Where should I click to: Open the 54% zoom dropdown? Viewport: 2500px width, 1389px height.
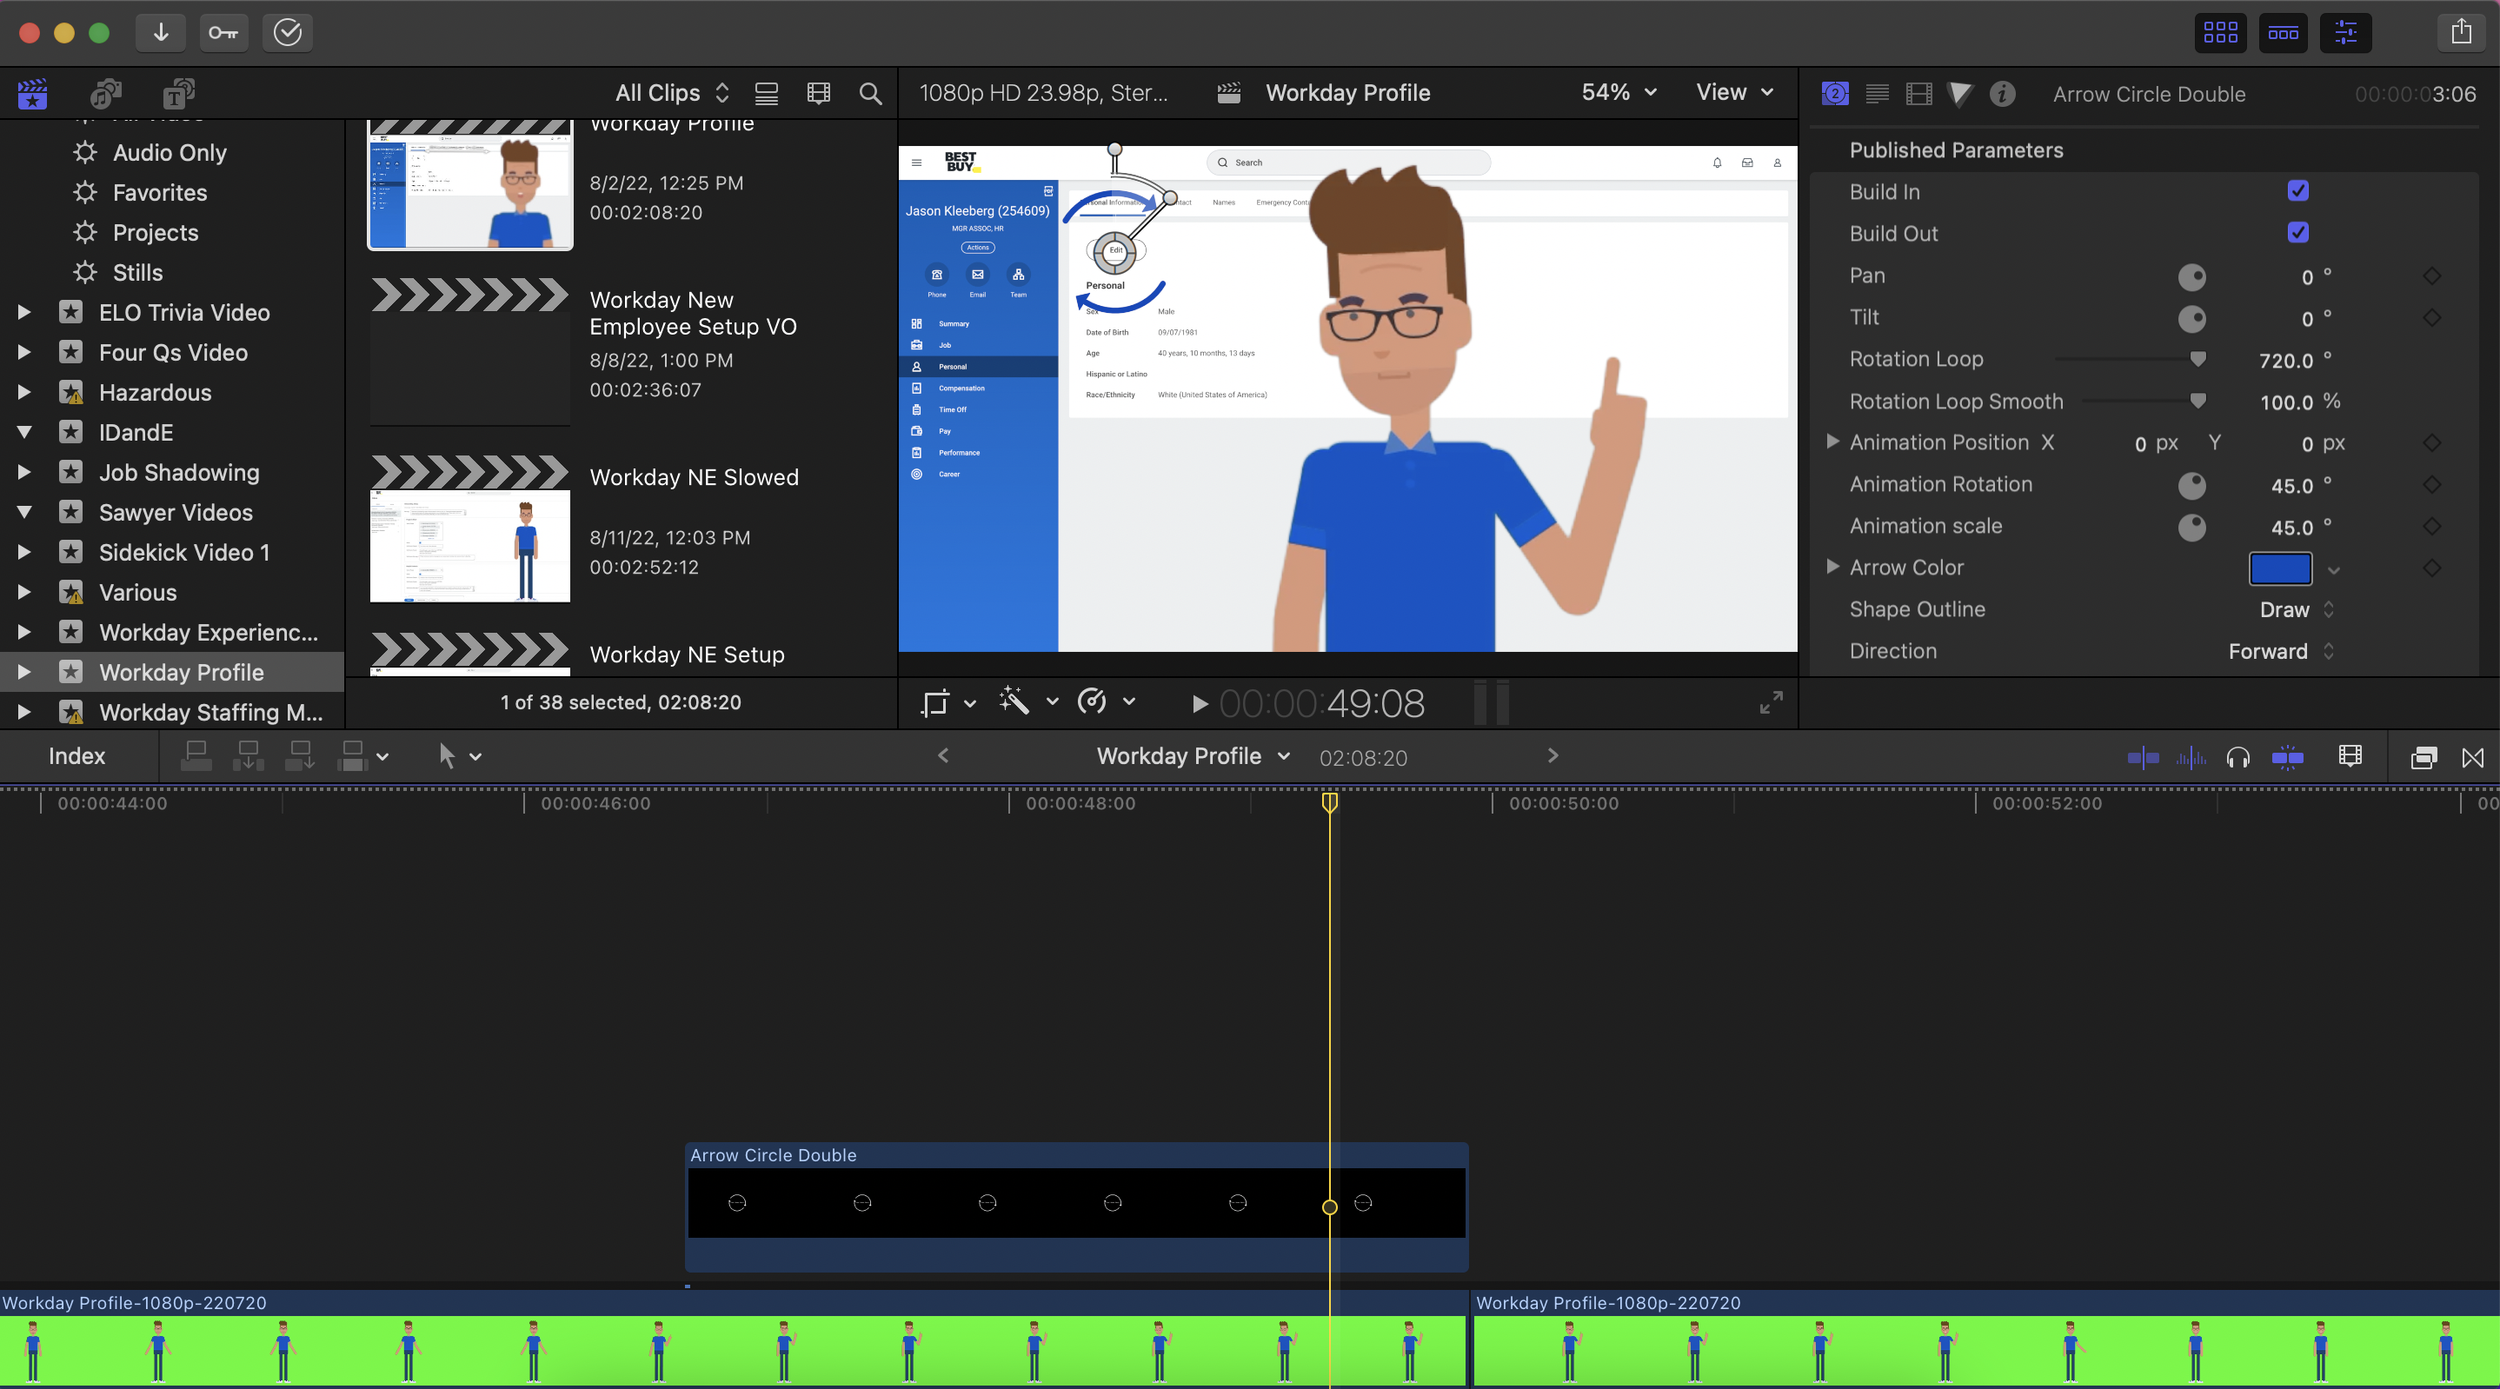point(1618,92)
